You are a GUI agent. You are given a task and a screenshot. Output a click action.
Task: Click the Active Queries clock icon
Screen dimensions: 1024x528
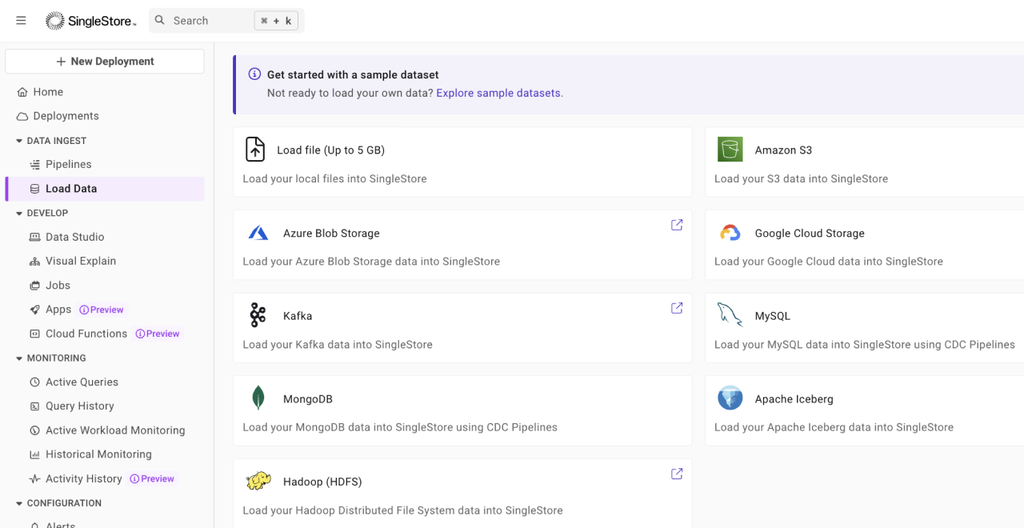[x=35, y=382]
